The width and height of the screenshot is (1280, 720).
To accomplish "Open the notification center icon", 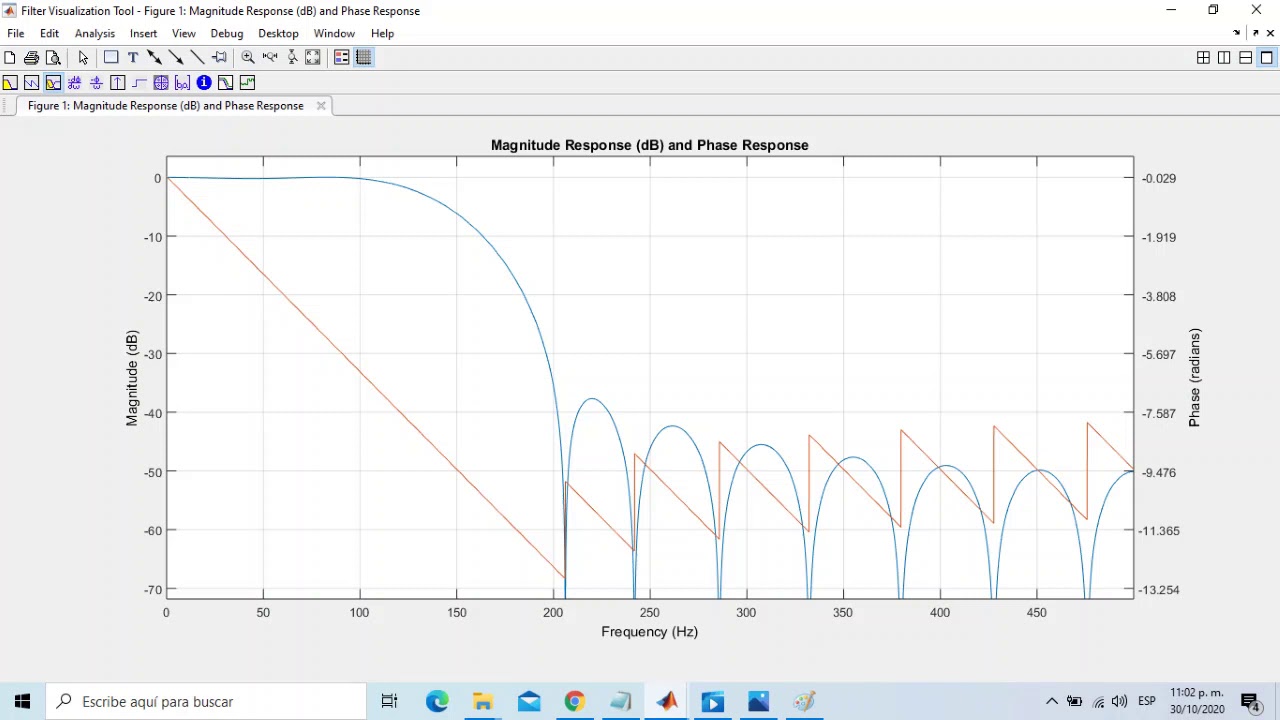I will (1250, 702).
